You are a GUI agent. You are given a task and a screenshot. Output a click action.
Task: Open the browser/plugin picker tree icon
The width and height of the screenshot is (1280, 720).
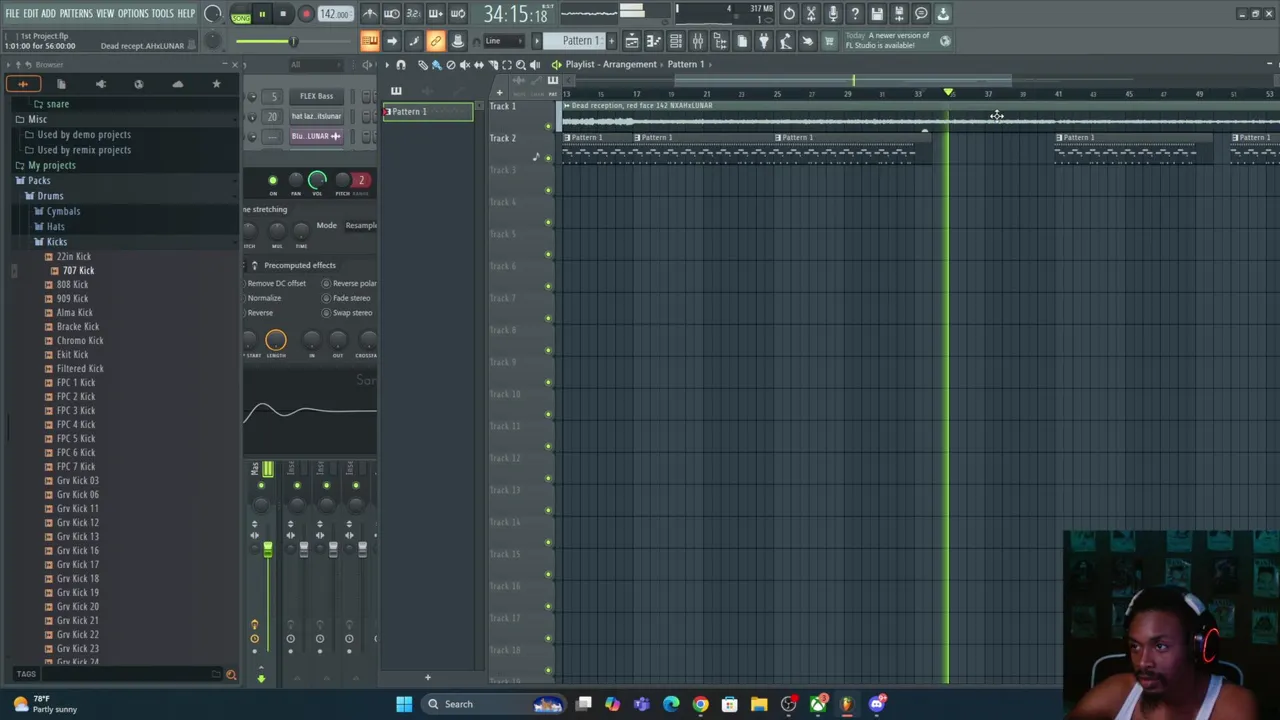720,41
